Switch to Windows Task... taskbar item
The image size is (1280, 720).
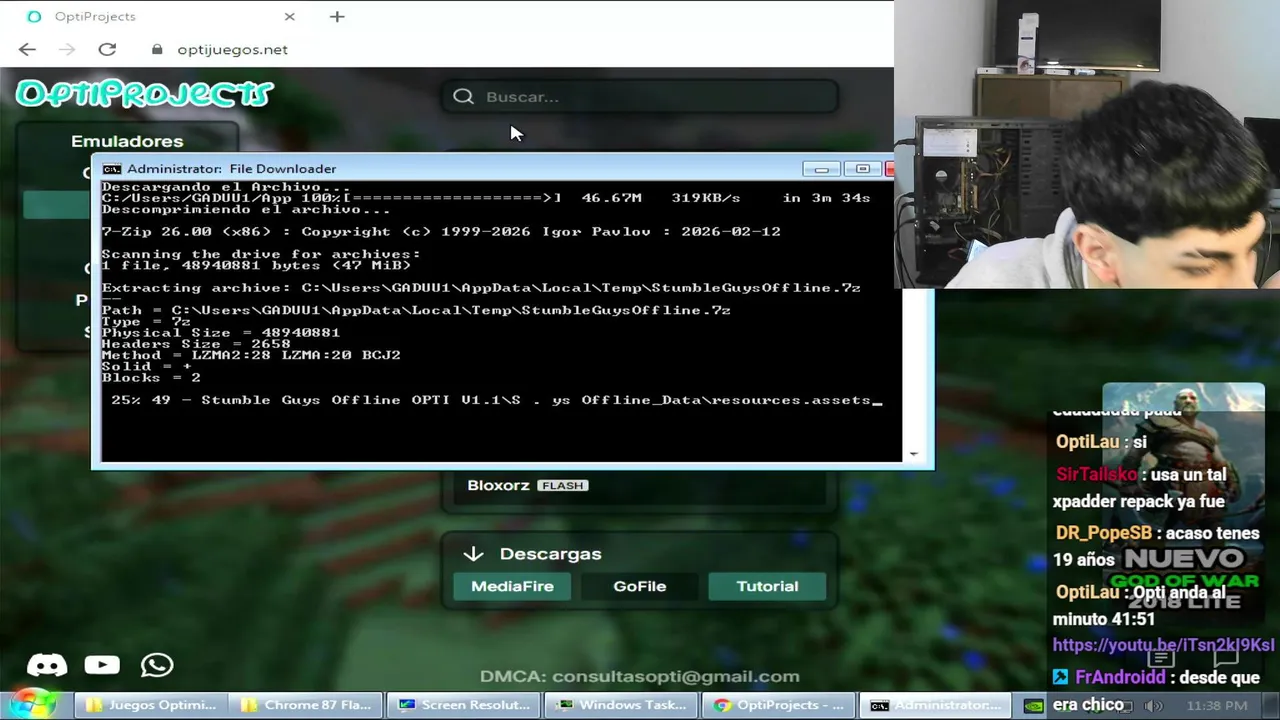(x=621, y=705)
